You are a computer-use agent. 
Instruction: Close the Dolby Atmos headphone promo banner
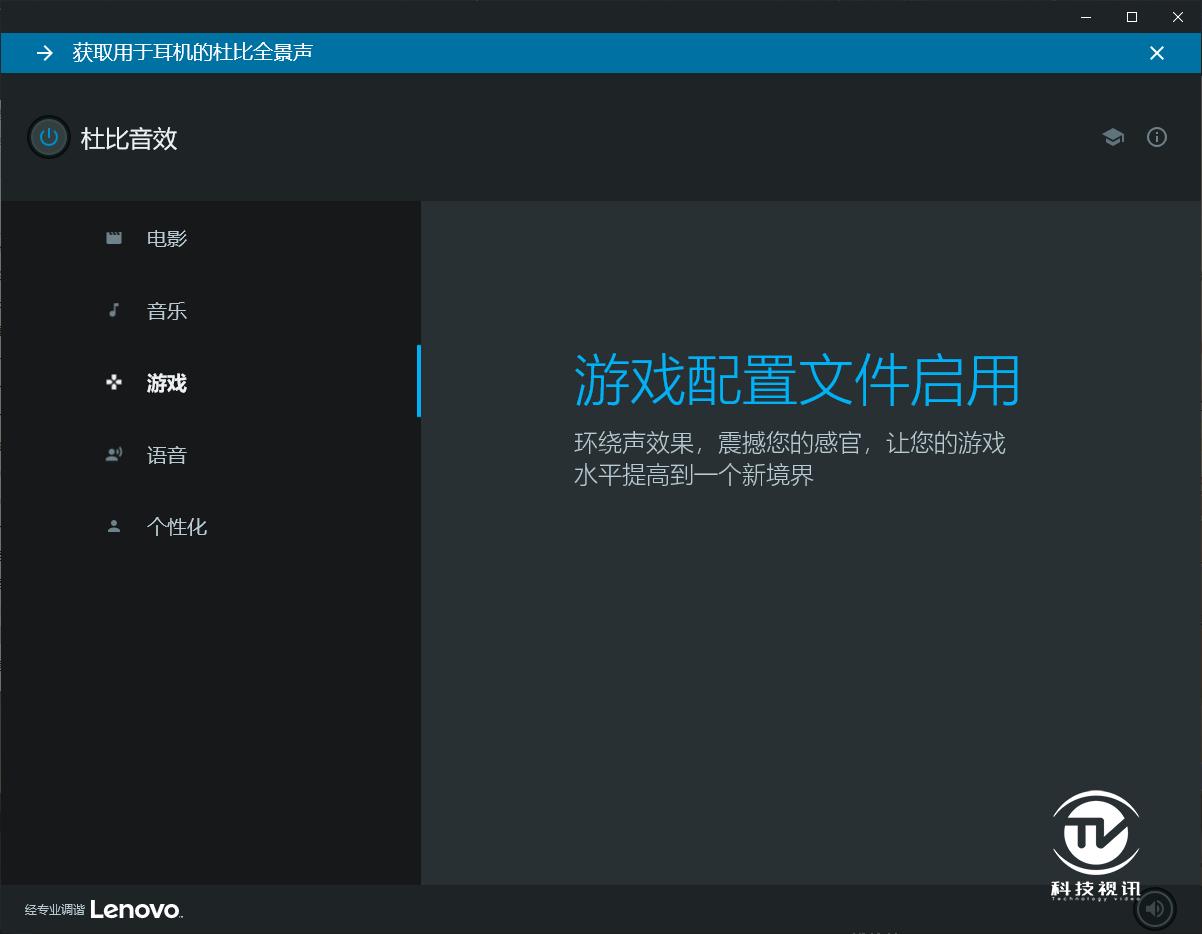pos(1157,53)
